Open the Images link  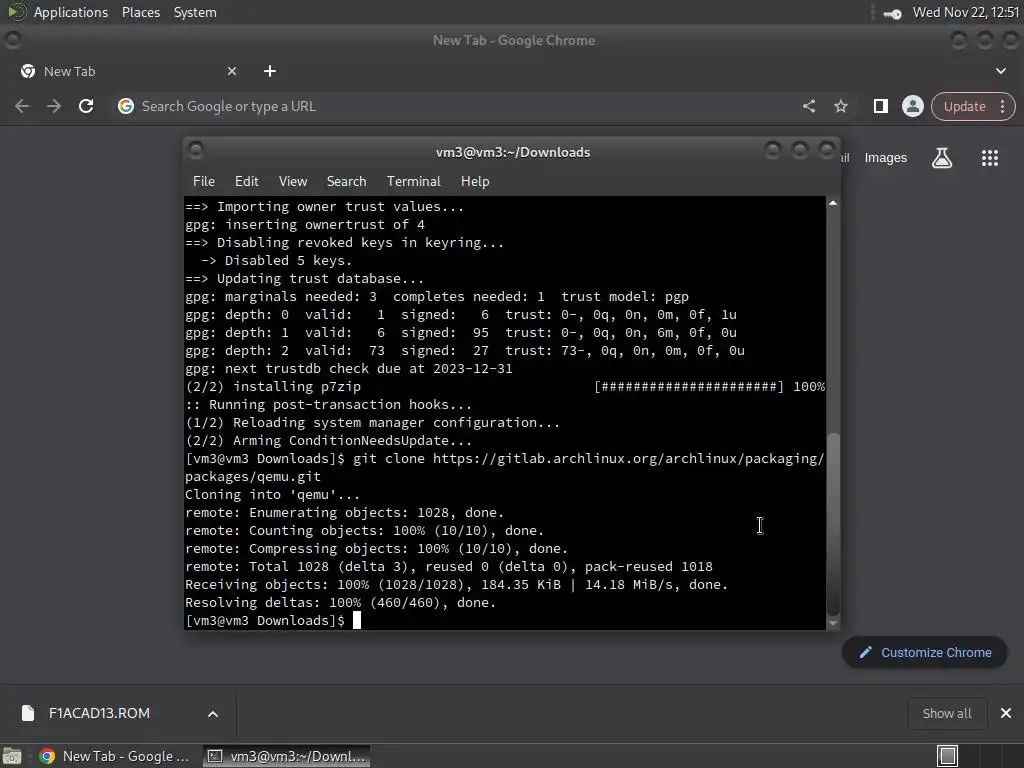coord(886,158)
